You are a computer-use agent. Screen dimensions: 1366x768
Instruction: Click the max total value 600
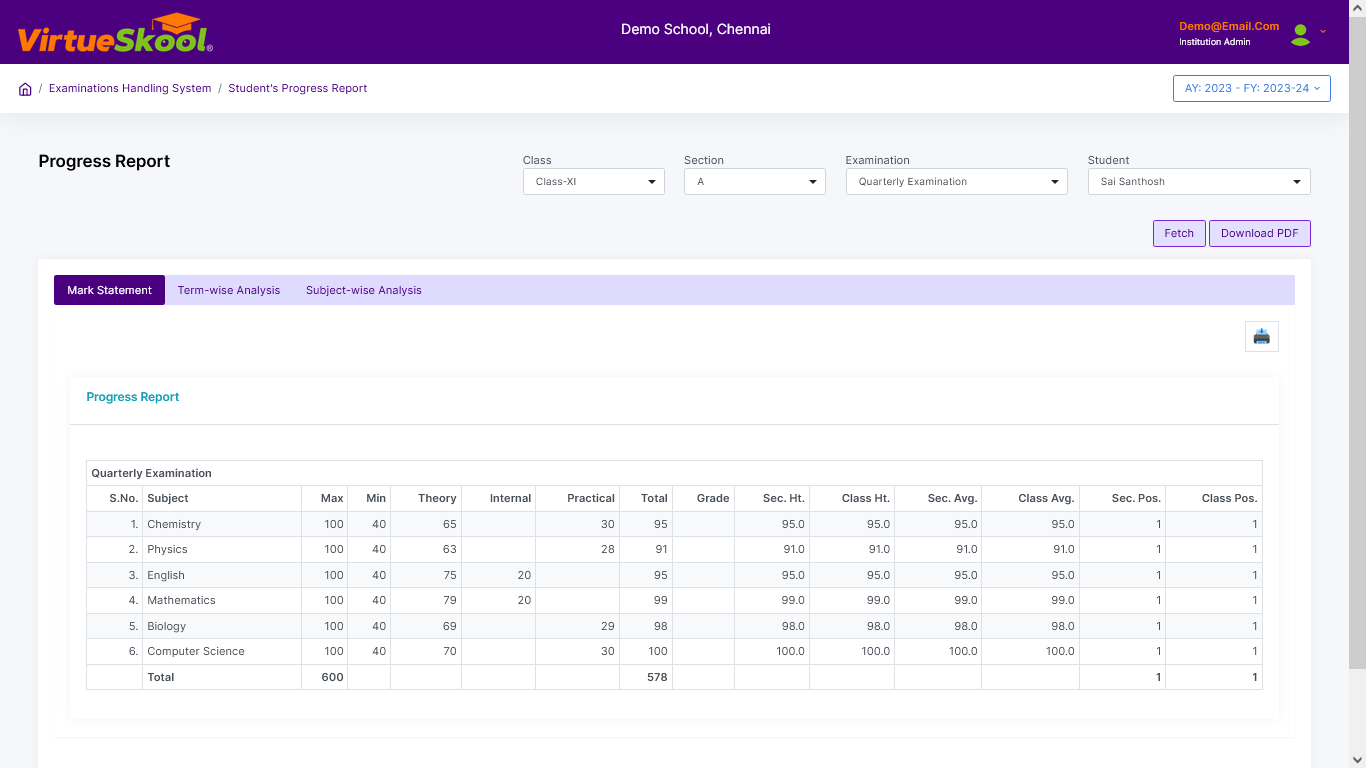333,677
